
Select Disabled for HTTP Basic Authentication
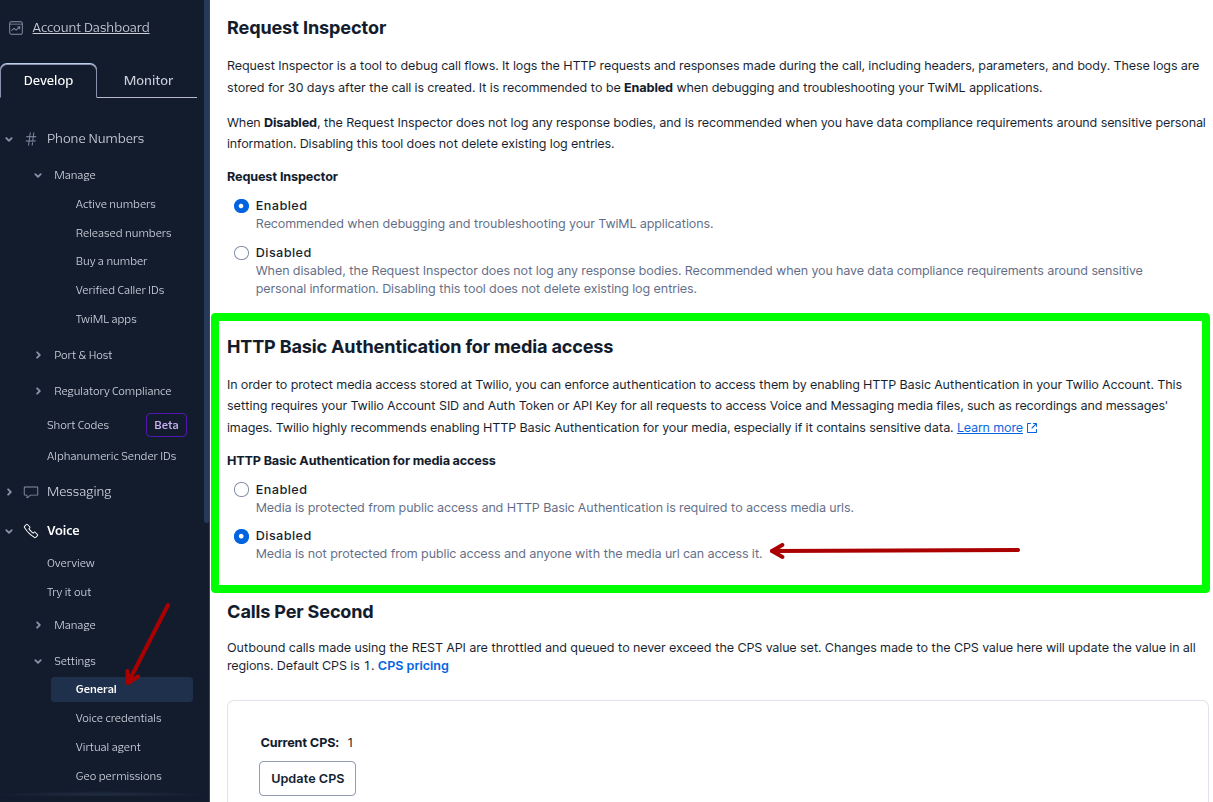(241, 536)
